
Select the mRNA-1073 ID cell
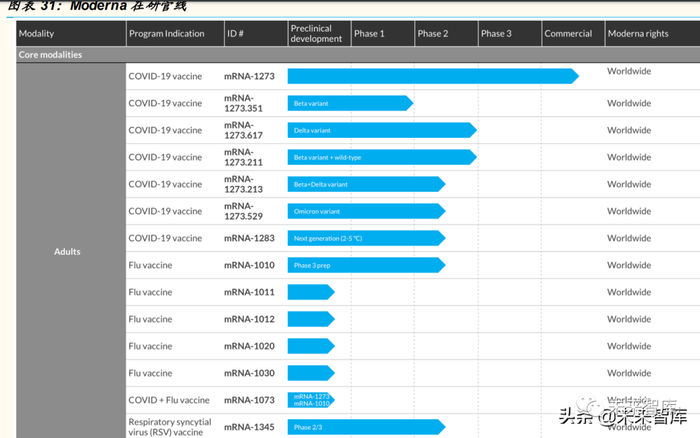click(249, 400)
